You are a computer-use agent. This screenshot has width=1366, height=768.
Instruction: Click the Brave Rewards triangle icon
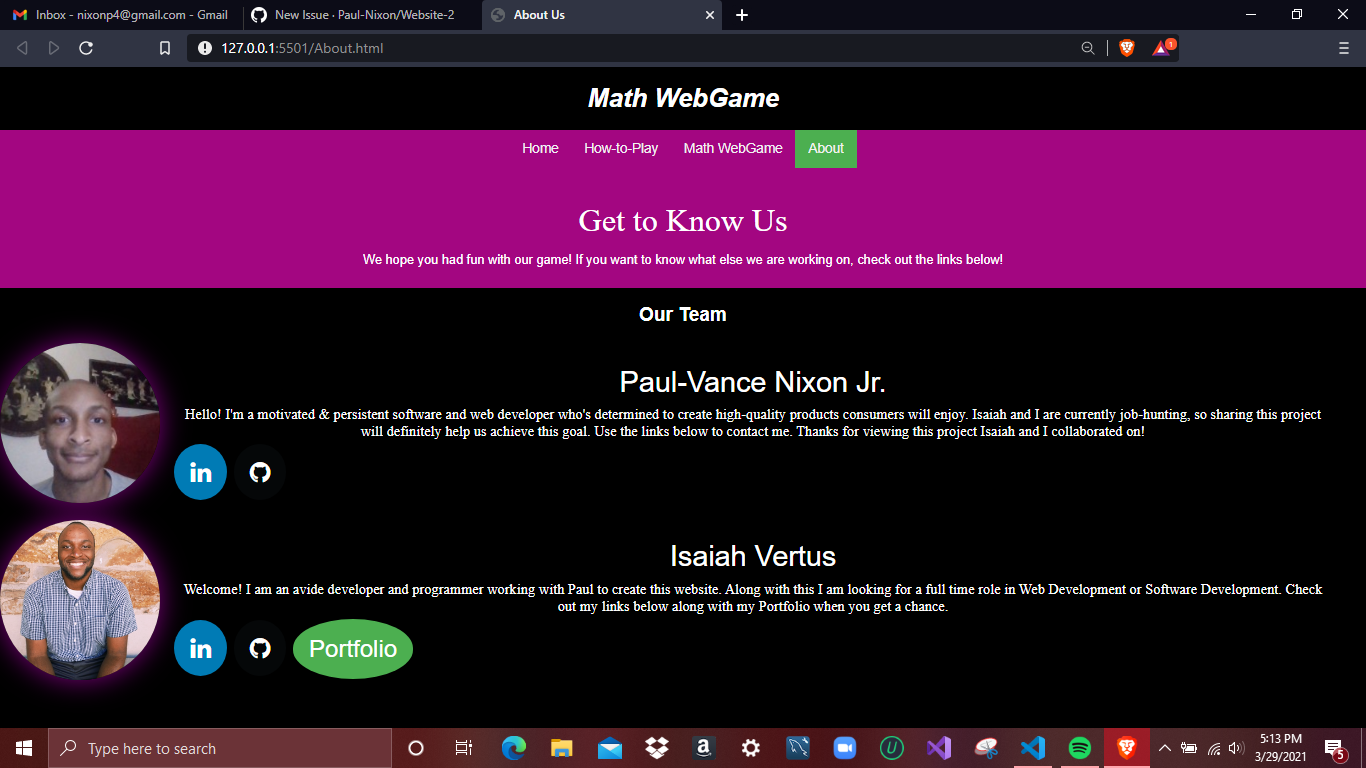1160,47
